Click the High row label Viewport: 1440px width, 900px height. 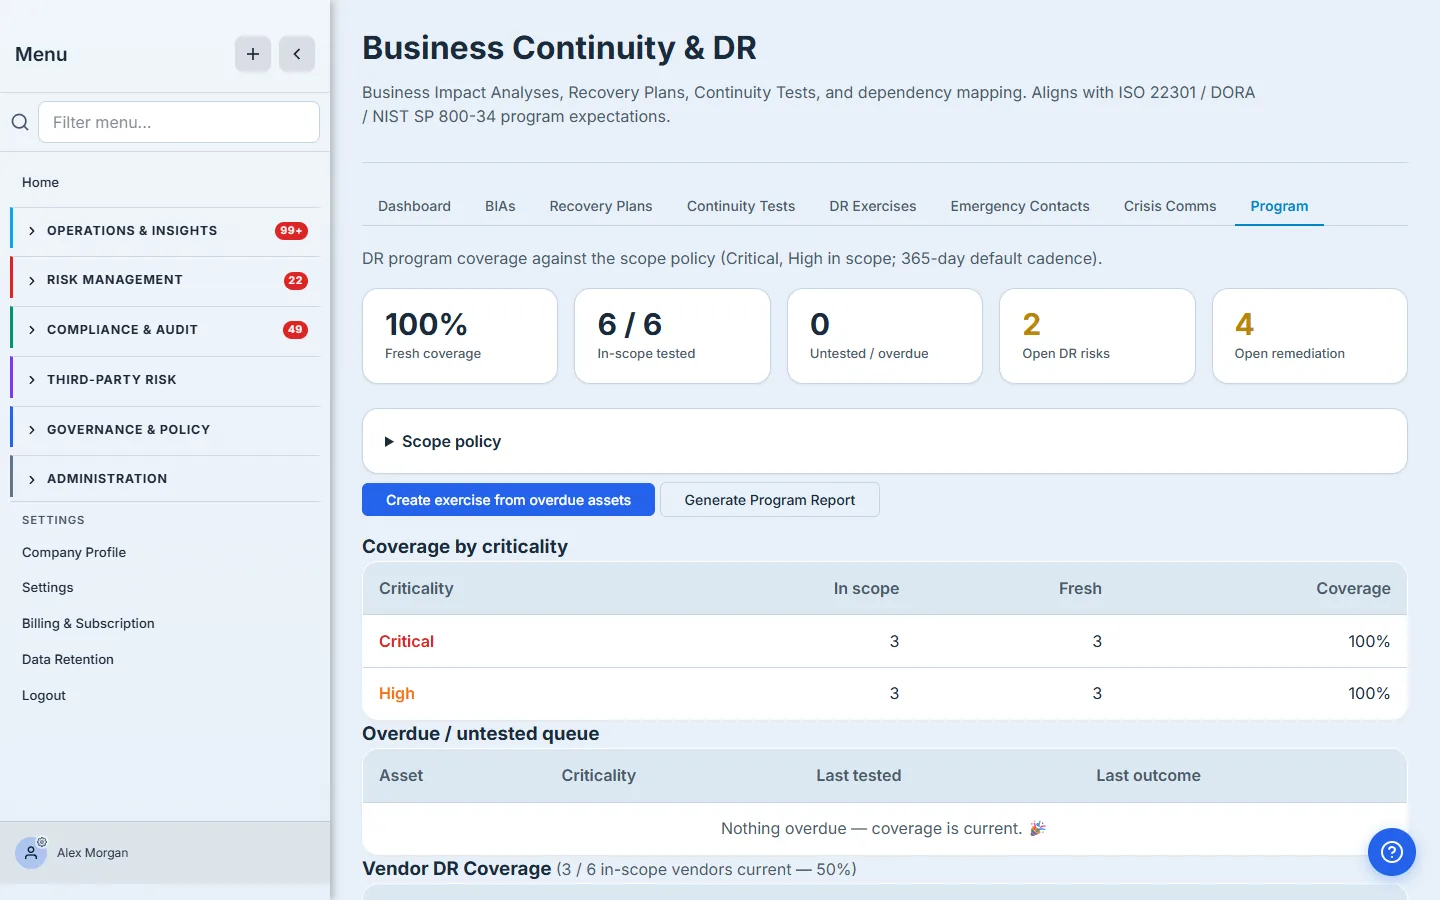coord(397,693)
